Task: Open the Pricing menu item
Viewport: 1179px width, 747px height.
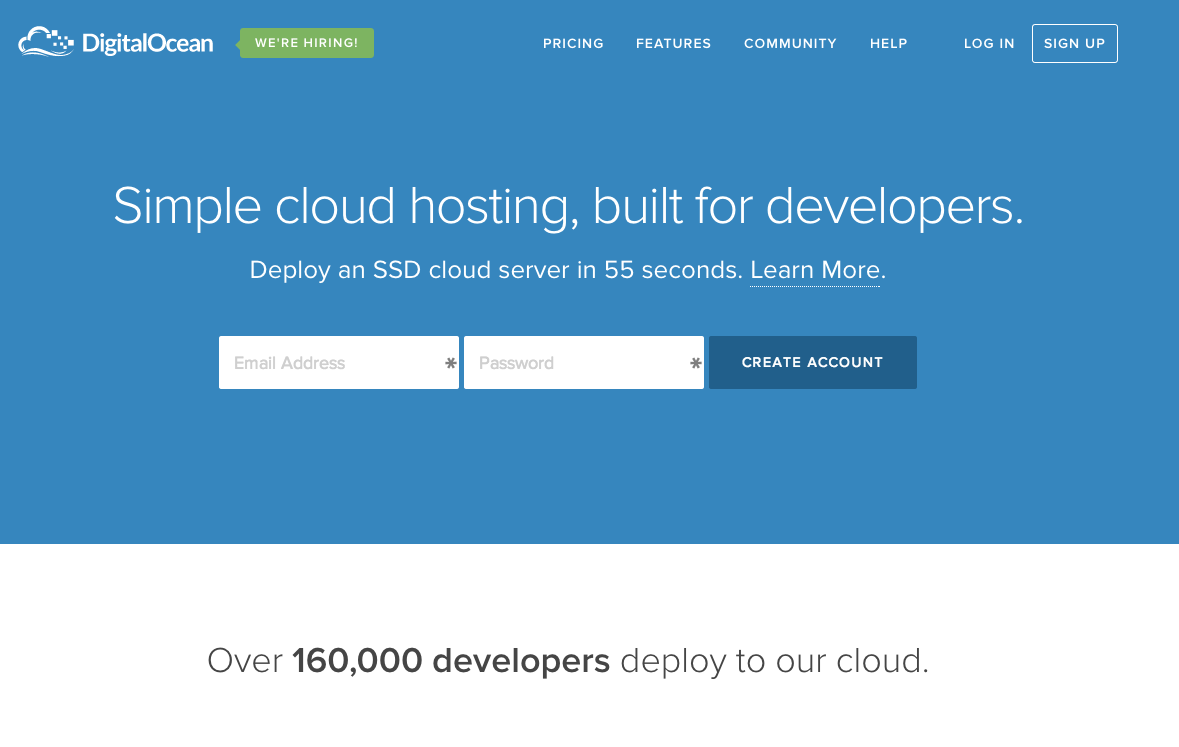Action: (573, 44)
